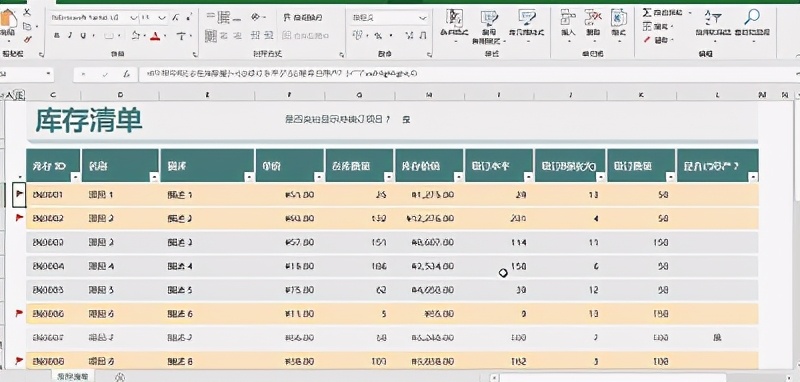
Task: Toggle Italic formatting
Action: (70, 36)
